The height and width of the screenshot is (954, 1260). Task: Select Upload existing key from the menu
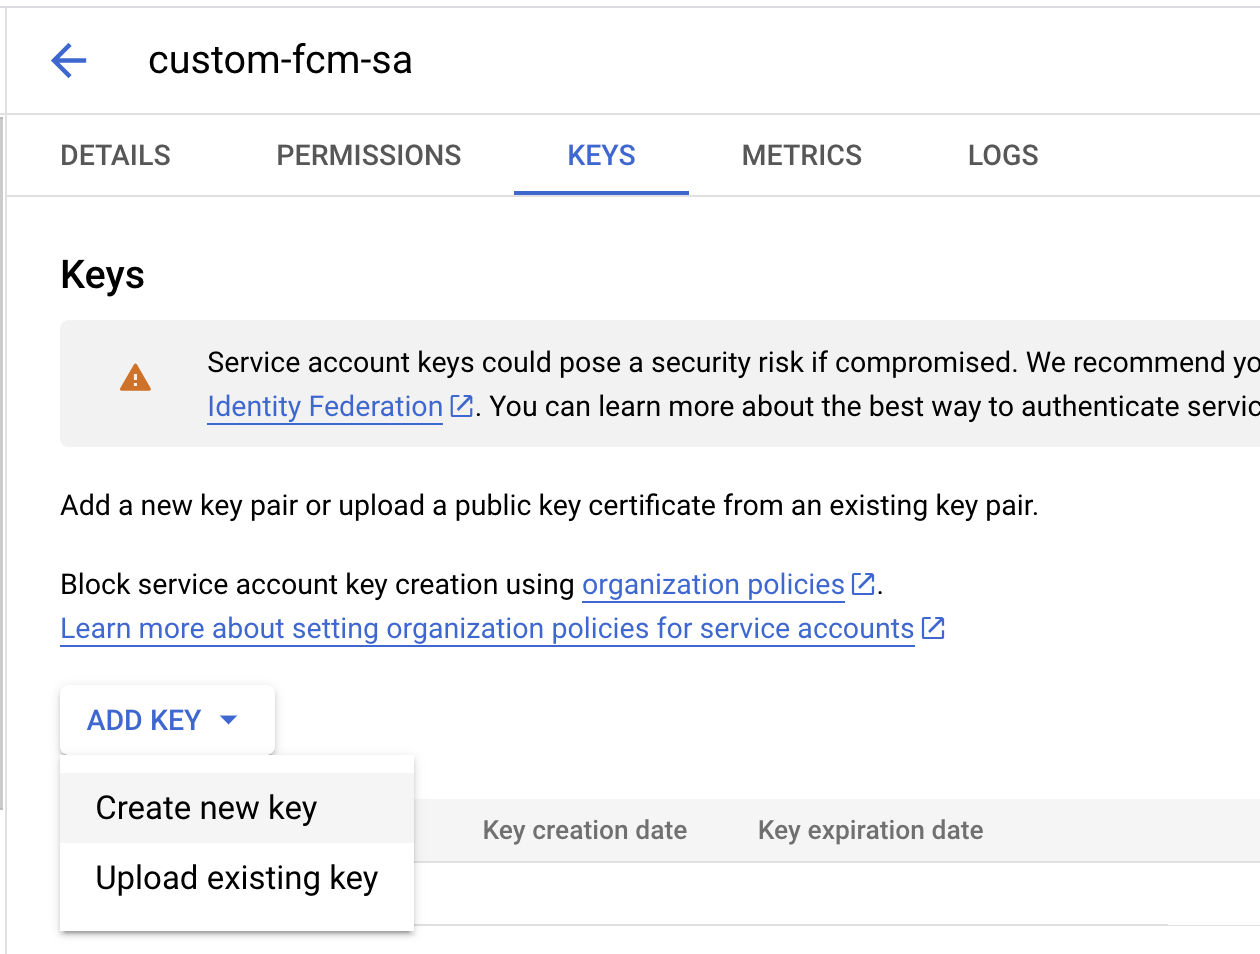pyautogui.click(x=235, y=877)
